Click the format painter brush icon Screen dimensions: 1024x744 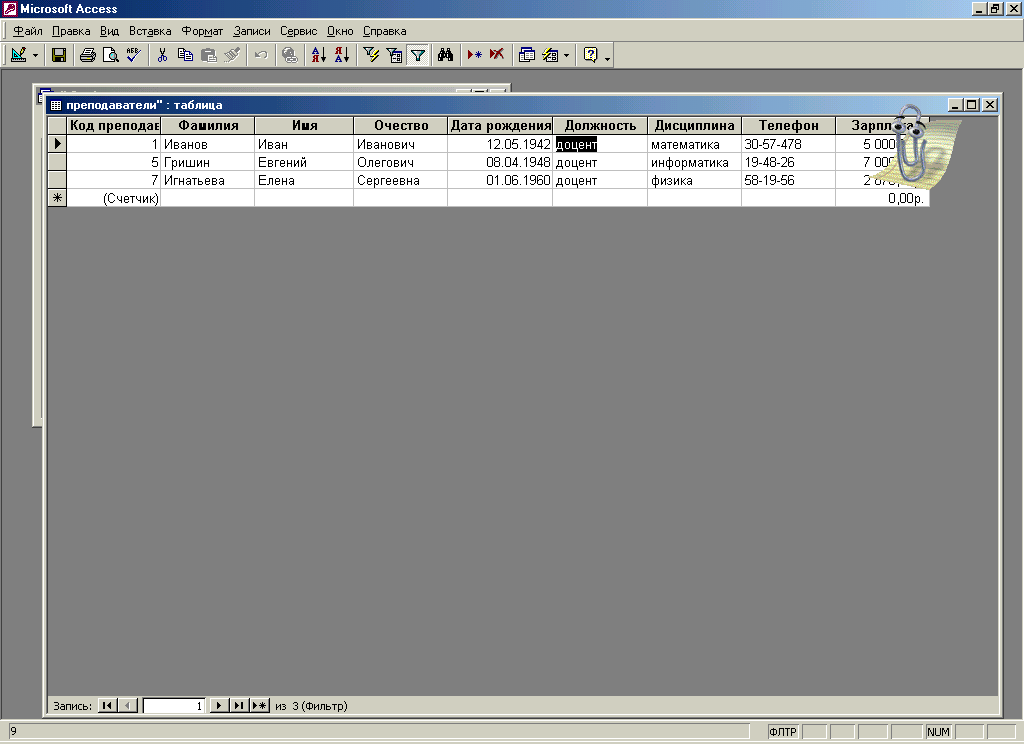[232, 55]
